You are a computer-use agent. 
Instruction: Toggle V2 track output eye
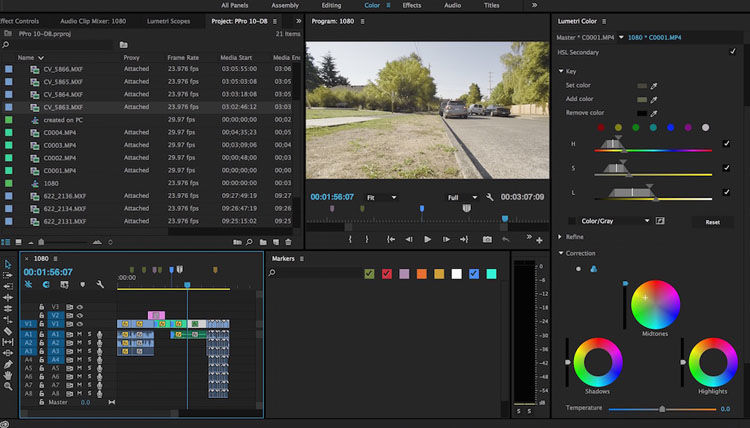[80, 316]
